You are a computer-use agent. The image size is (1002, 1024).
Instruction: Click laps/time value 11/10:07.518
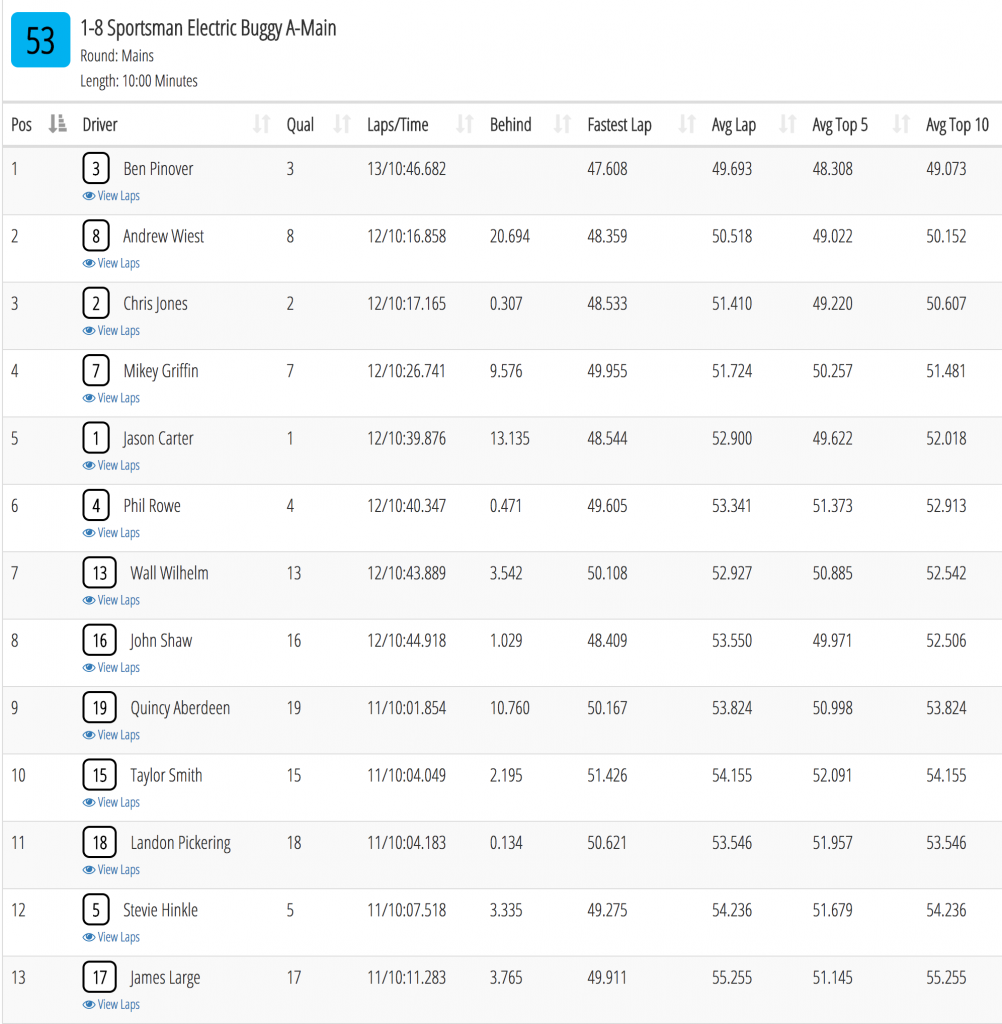point(406,910)
